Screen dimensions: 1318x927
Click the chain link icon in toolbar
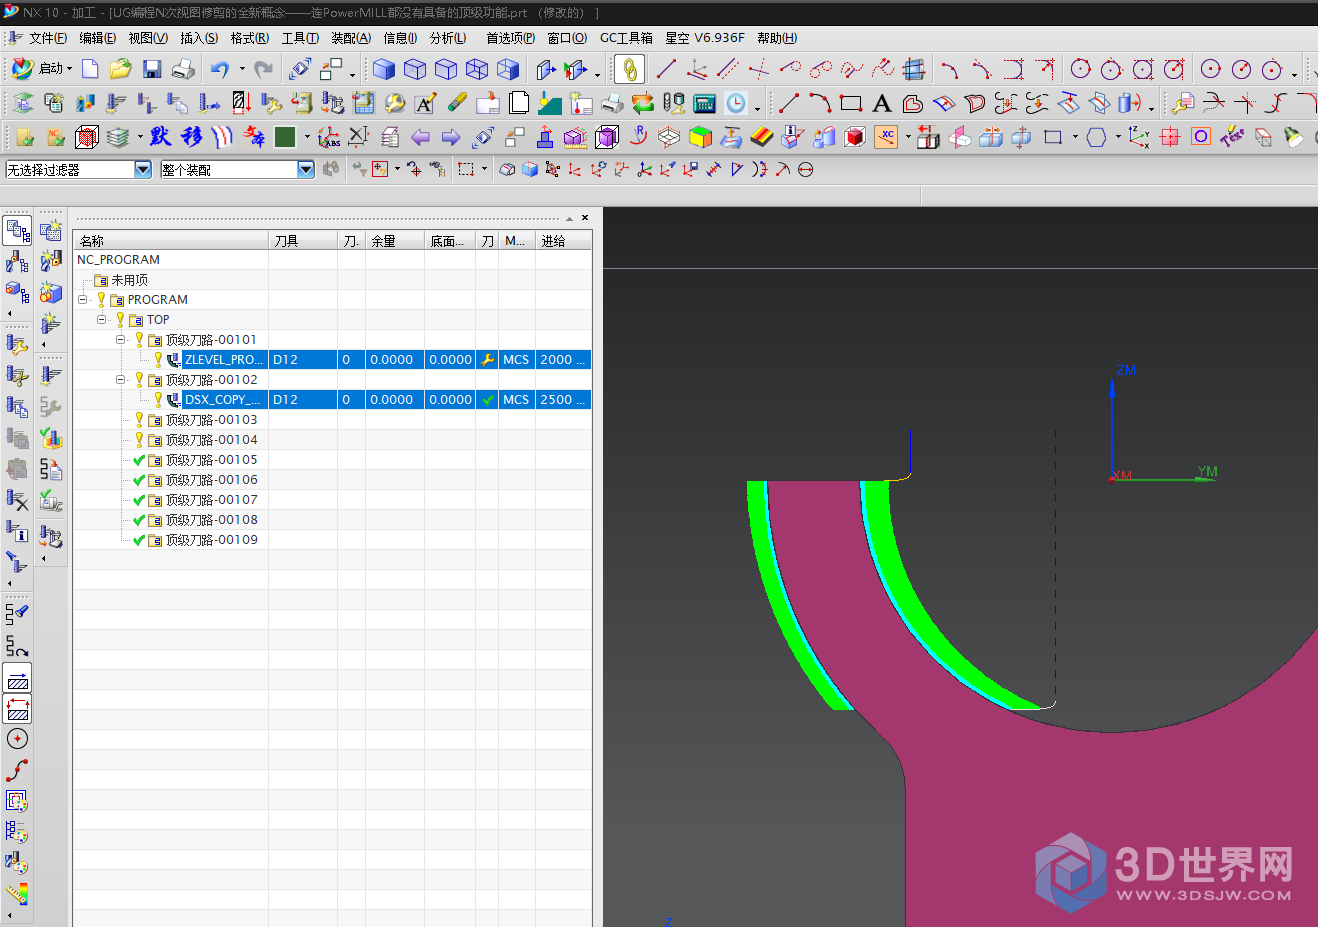(629, 69)
